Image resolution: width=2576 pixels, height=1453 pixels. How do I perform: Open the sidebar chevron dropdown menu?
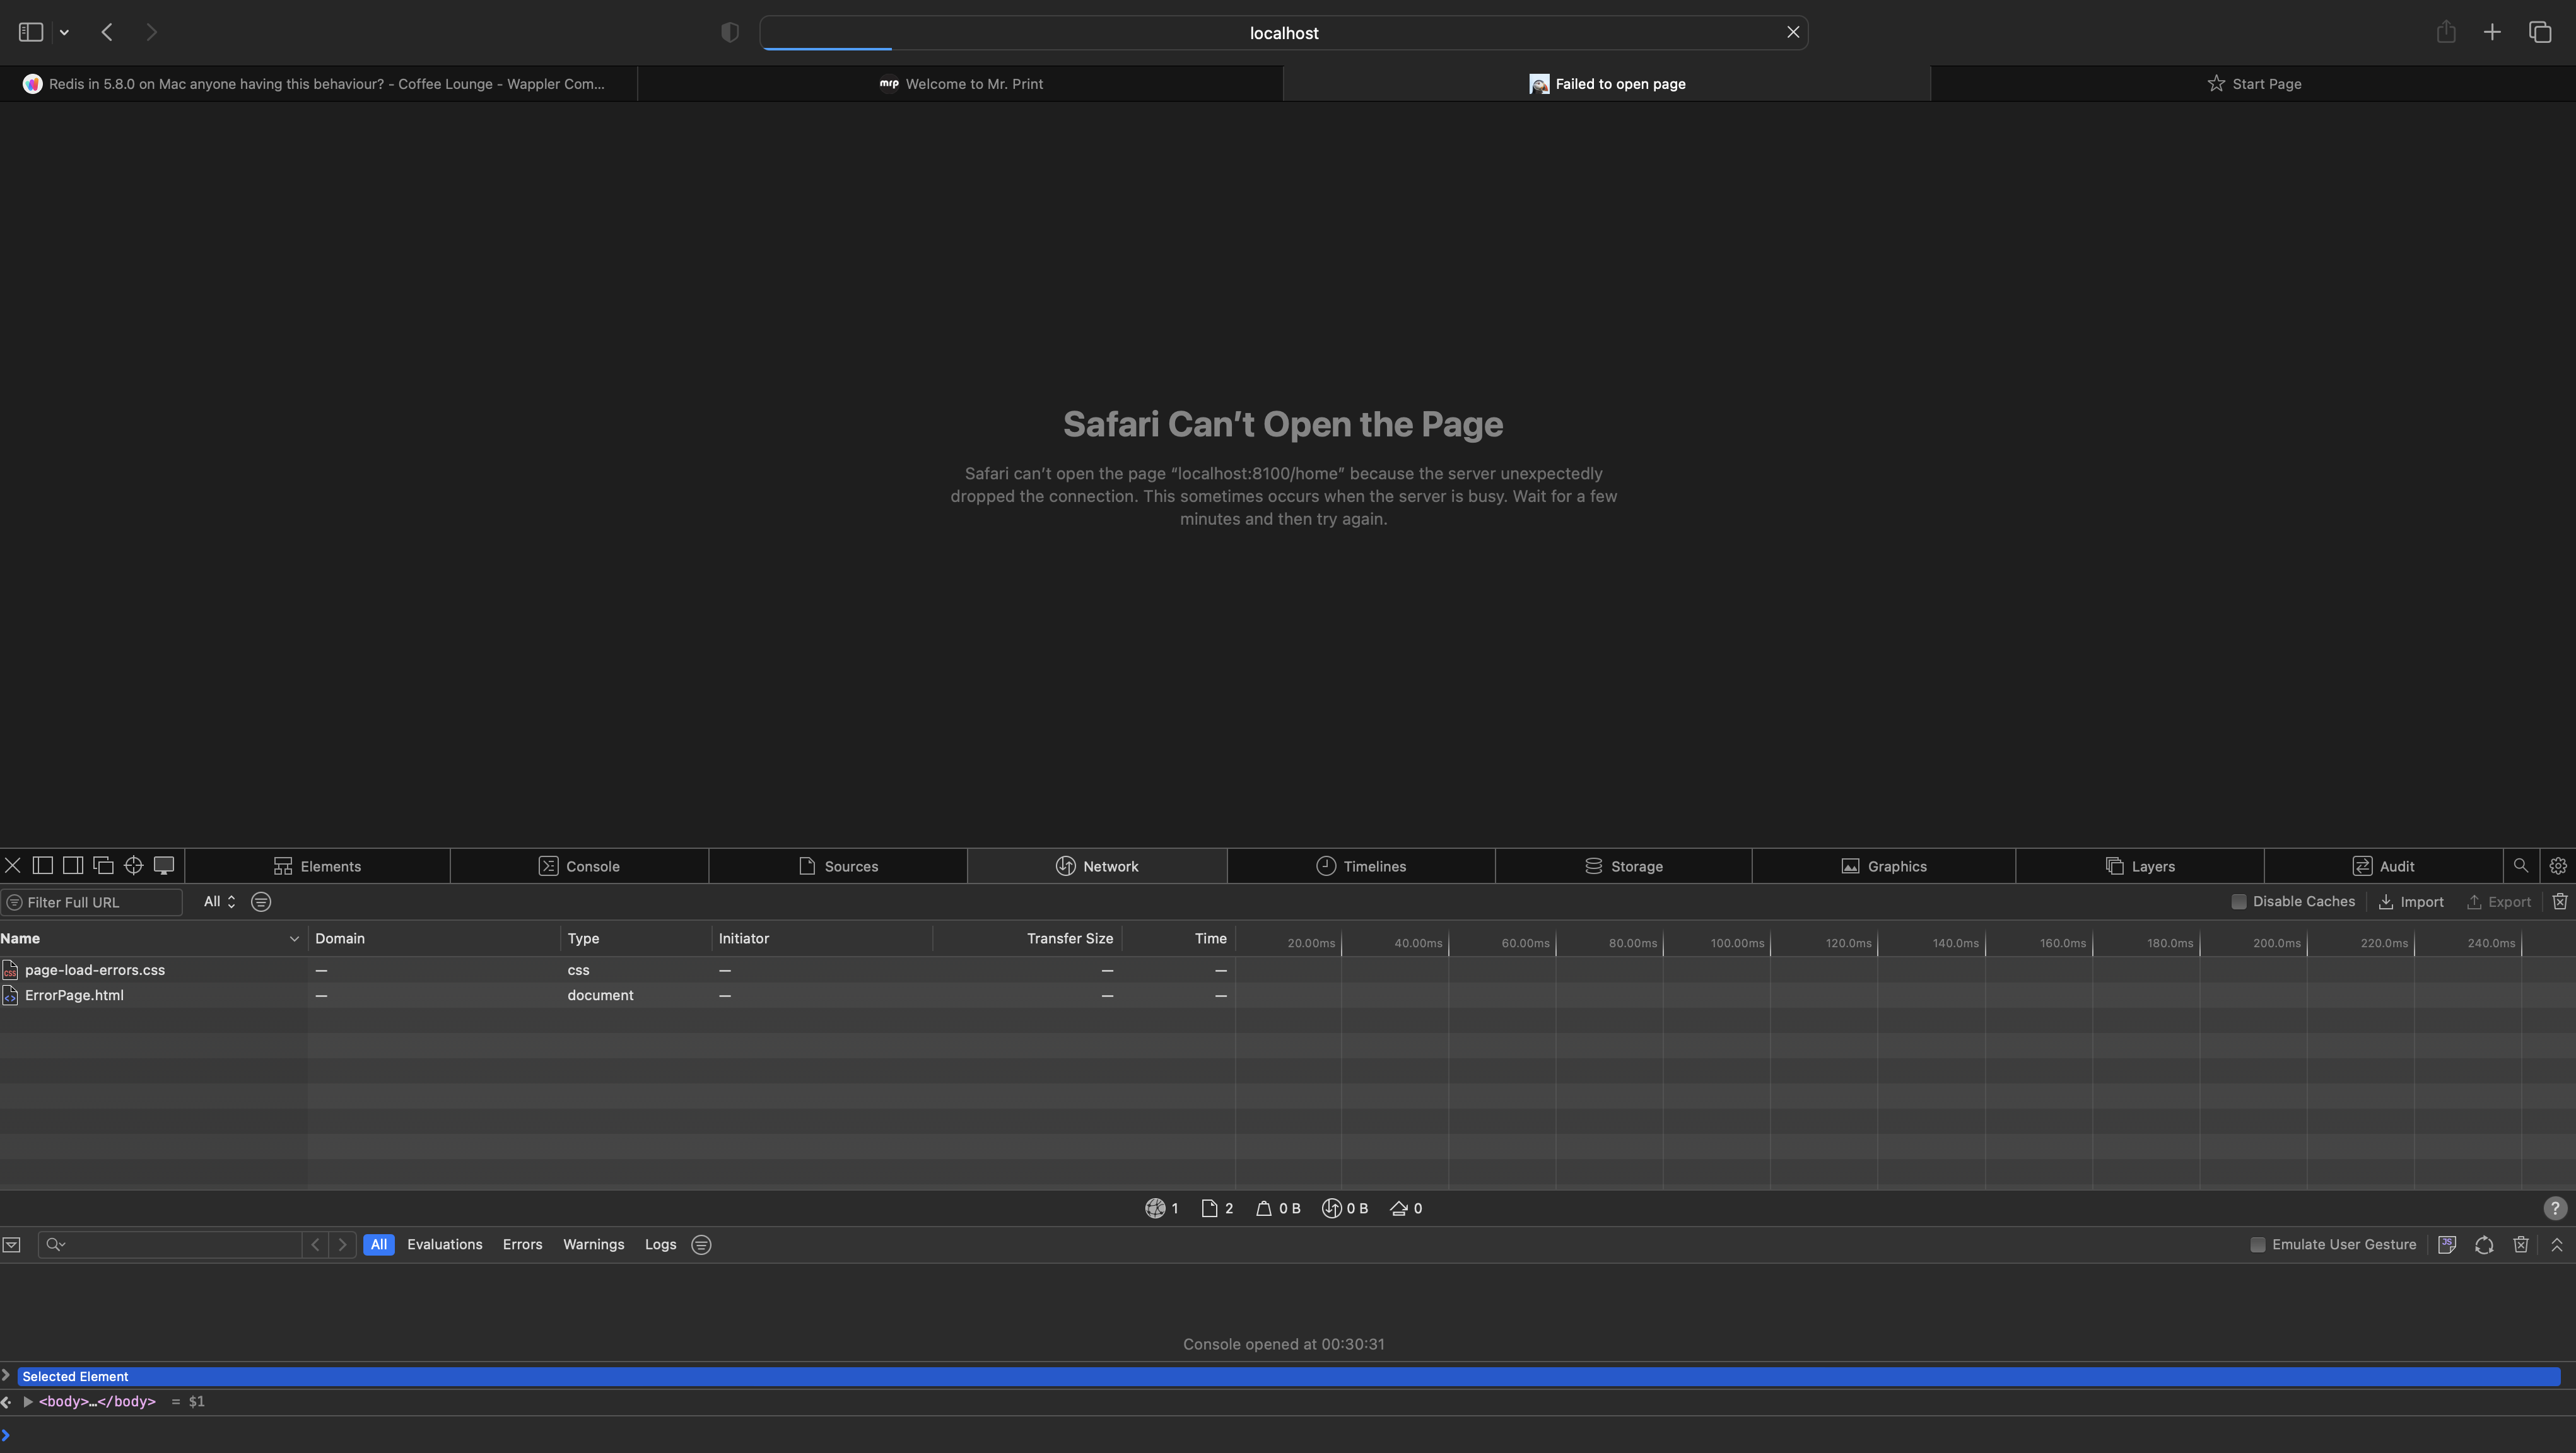click(x=64, y=32)
